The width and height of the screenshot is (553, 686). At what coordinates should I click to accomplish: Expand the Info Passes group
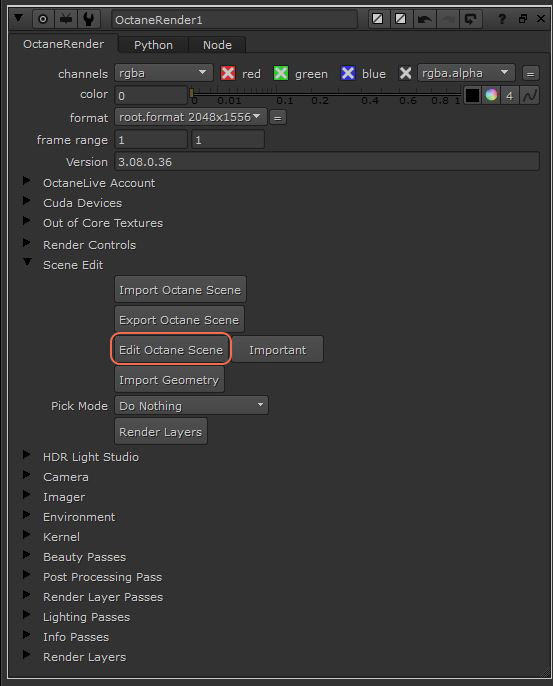(27, 635)
